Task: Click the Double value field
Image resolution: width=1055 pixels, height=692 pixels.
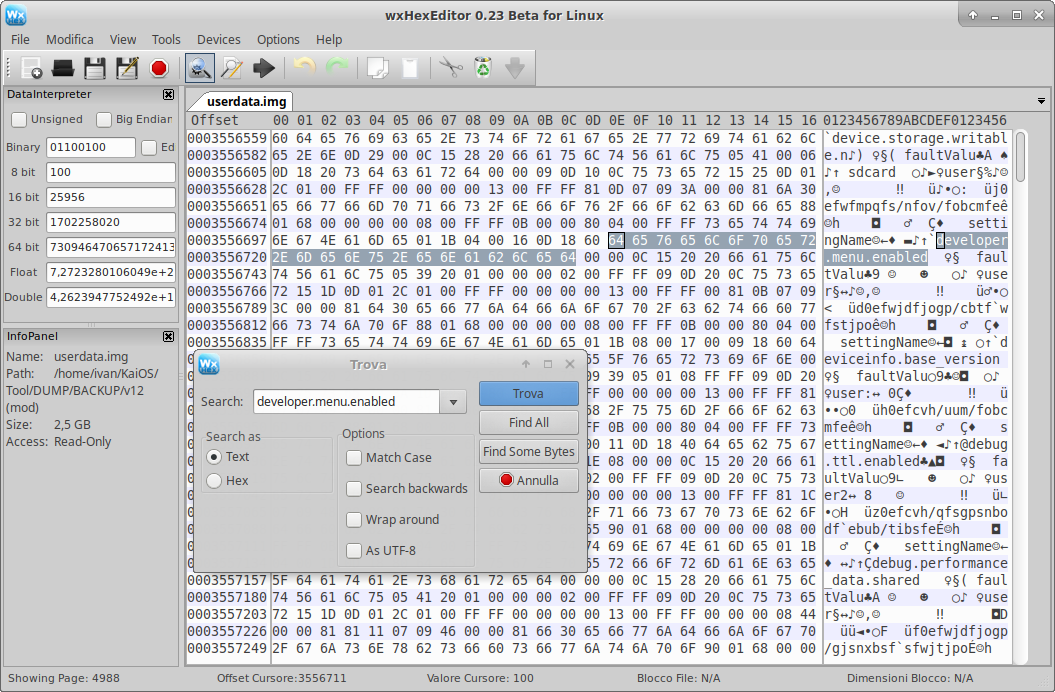Action: tap(111, 297)
